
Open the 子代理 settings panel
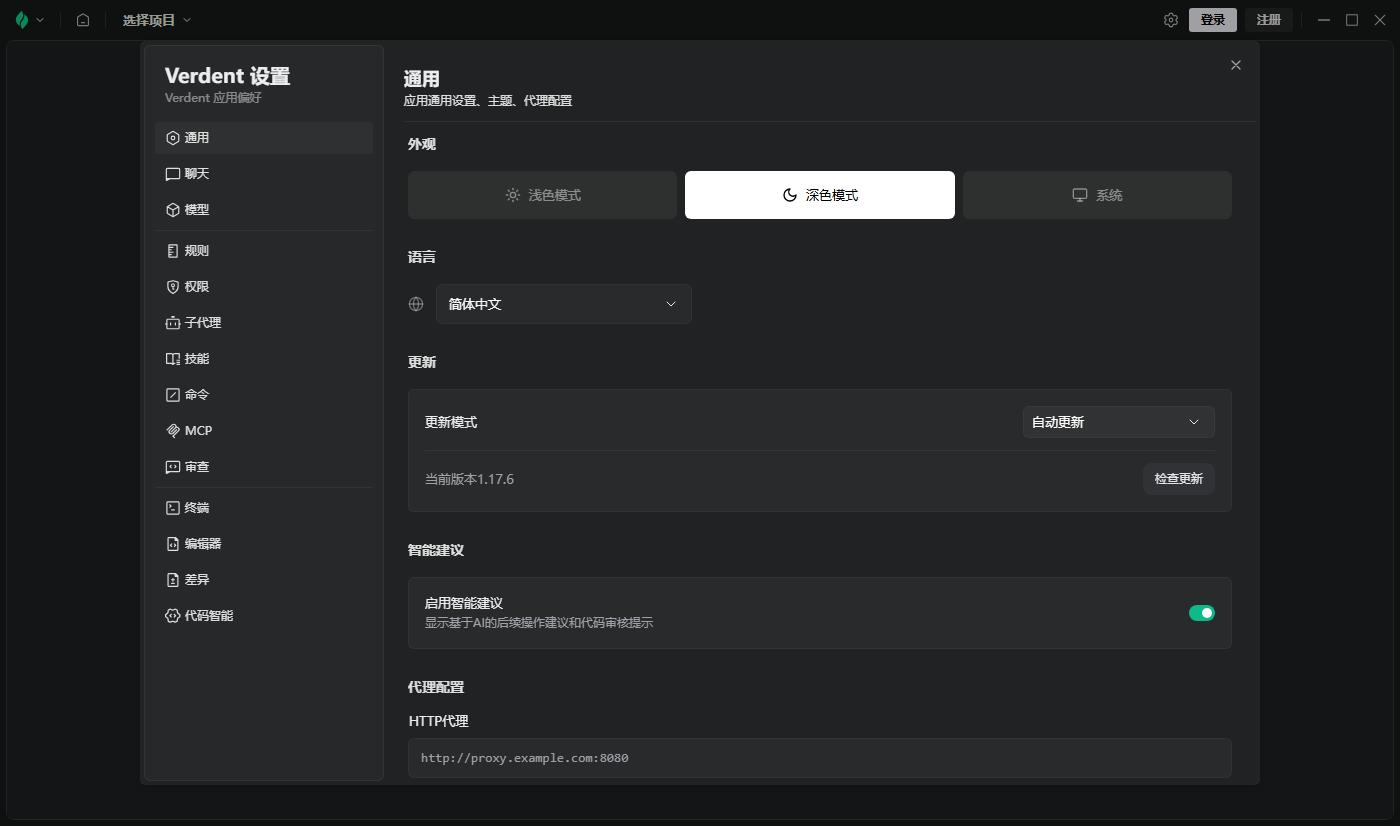pyautogui.click(x=201, y=322)
